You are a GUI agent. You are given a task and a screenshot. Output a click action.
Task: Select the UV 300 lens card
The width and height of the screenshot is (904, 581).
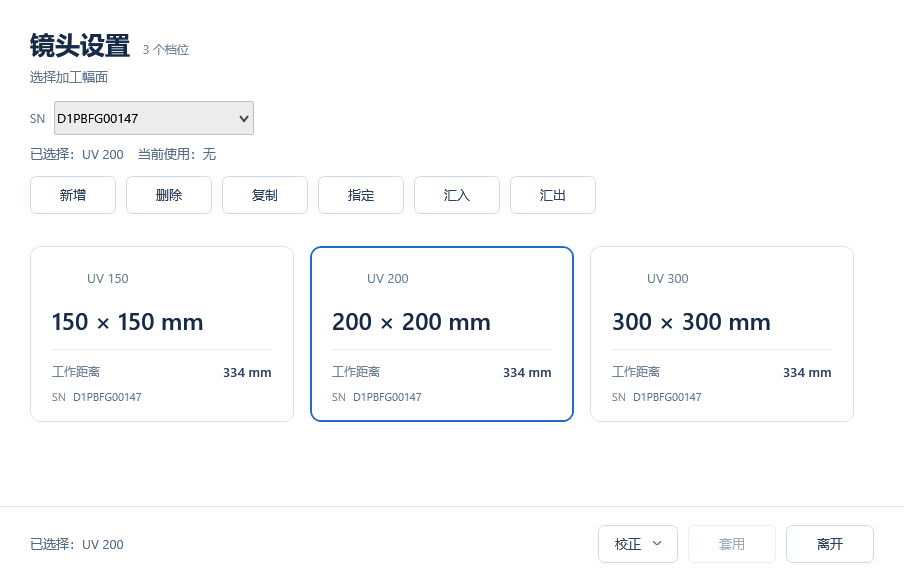(x=722, y=334)
